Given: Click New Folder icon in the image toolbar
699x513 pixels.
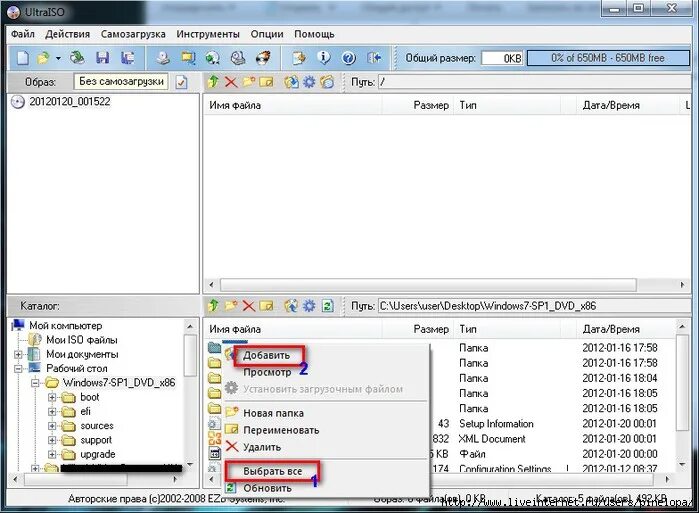Looking at the screenshot, I should [249, 82].
